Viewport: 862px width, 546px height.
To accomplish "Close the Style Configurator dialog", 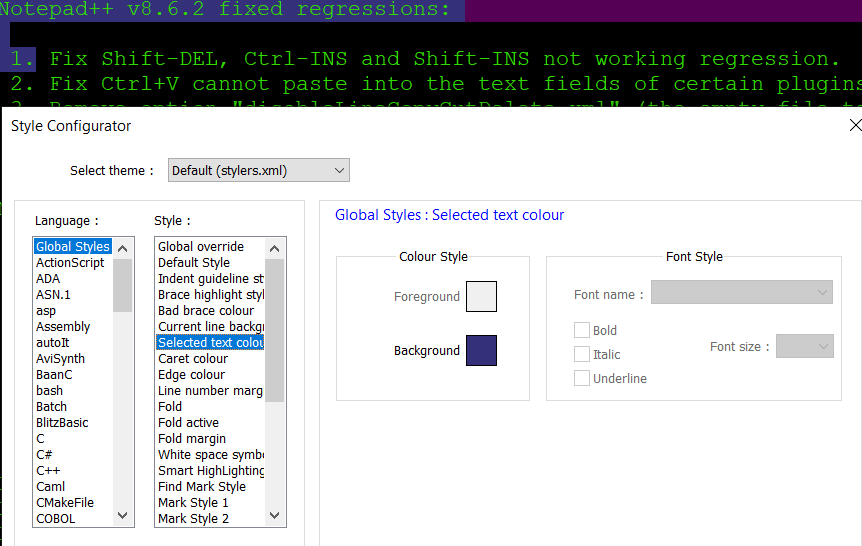I will tap(854, 125).
